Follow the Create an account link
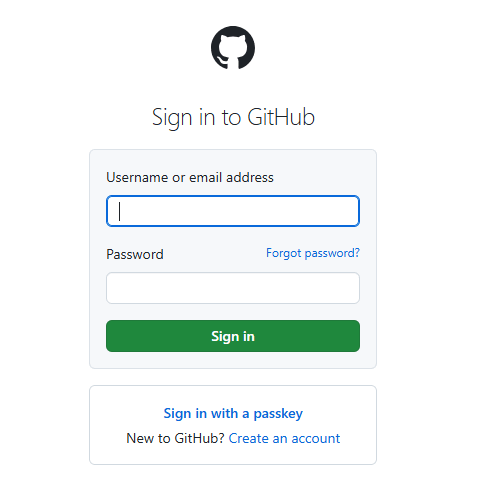Screen dimensions: 488x493 point(284,438)
